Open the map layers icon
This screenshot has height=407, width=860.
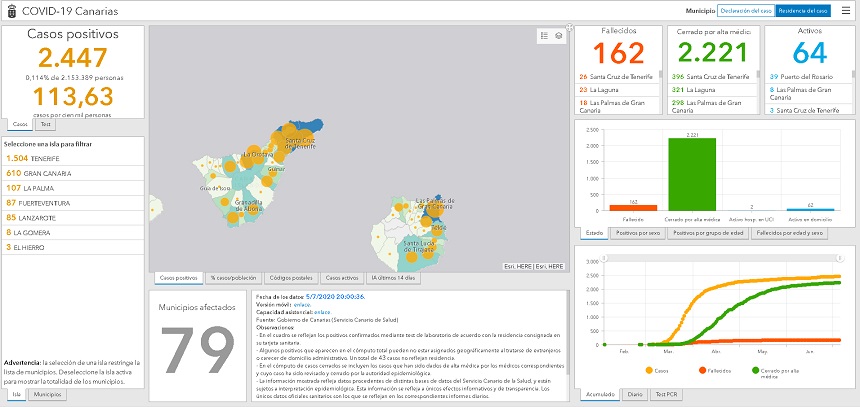point(559,35)
